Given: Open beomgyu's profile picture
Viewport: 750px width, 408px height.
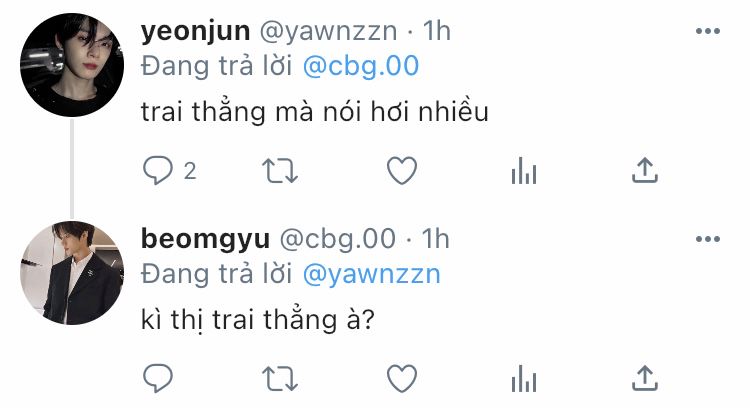Looking at the screenshot, I should tap(72, 273).
